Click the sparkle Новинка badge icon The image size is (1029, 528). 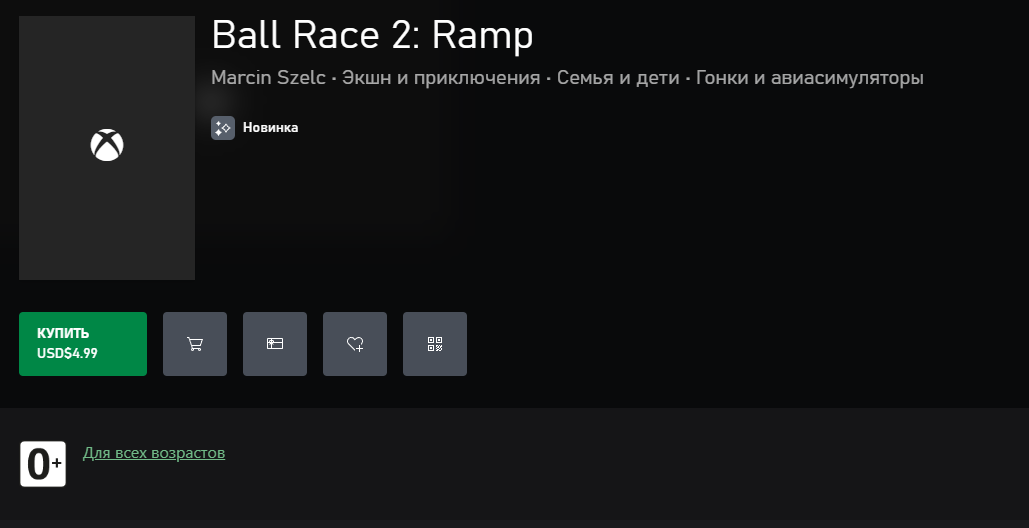[223, 128]
